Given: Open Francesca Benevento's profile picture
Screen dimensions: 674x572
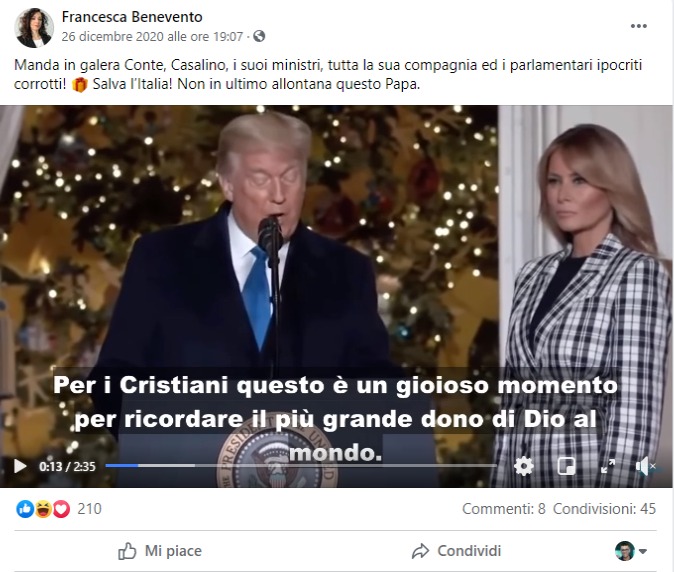Looking at the screenshot, I should (34, 28).
